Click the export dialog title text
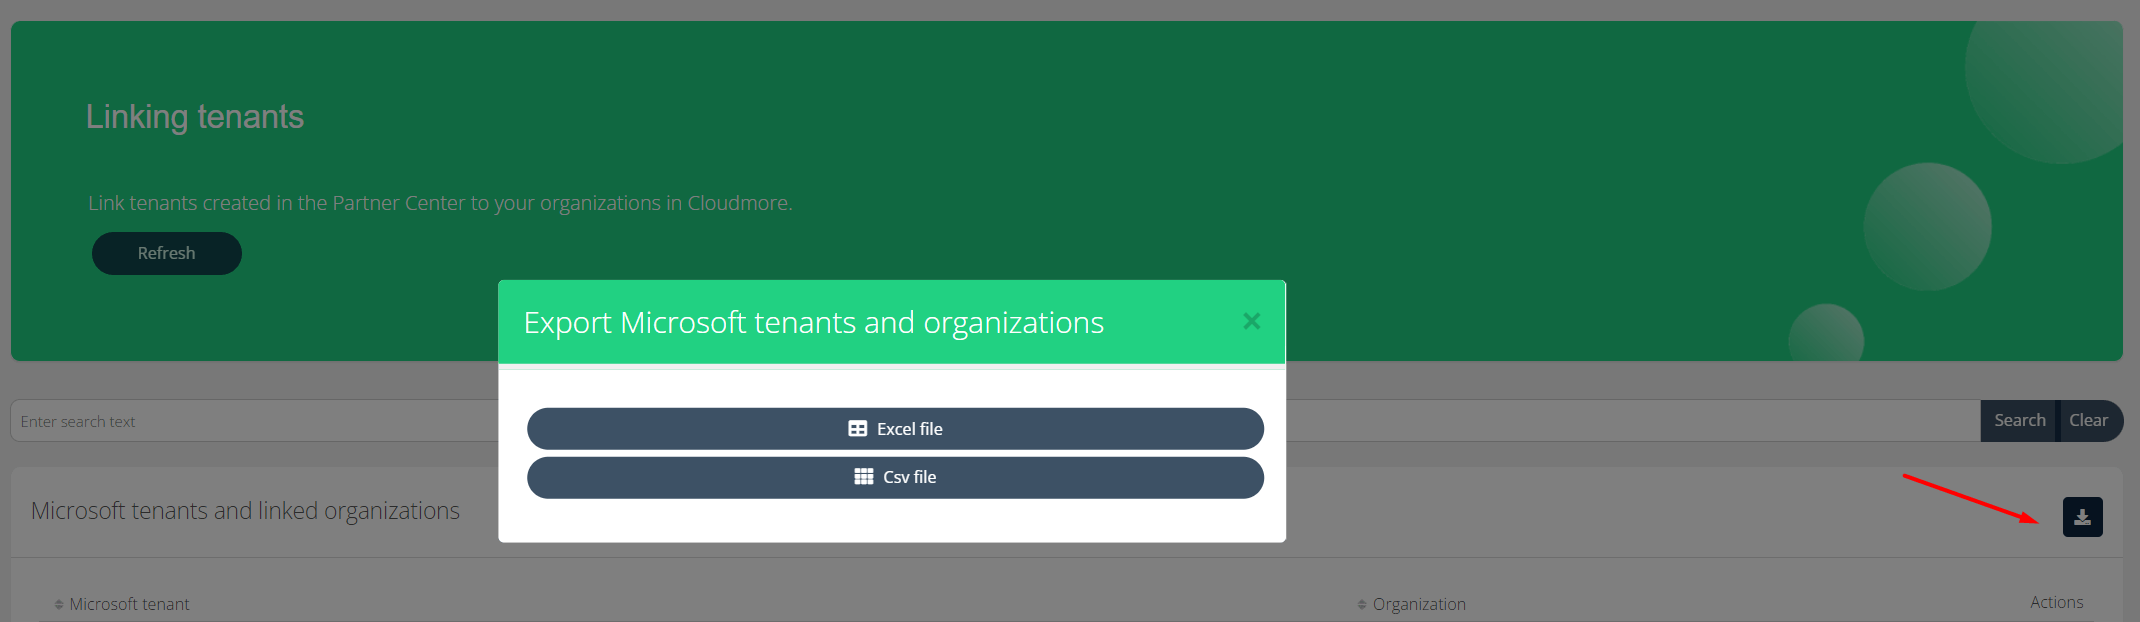This screenshot has width=2140, height=622. coord(814,323)
